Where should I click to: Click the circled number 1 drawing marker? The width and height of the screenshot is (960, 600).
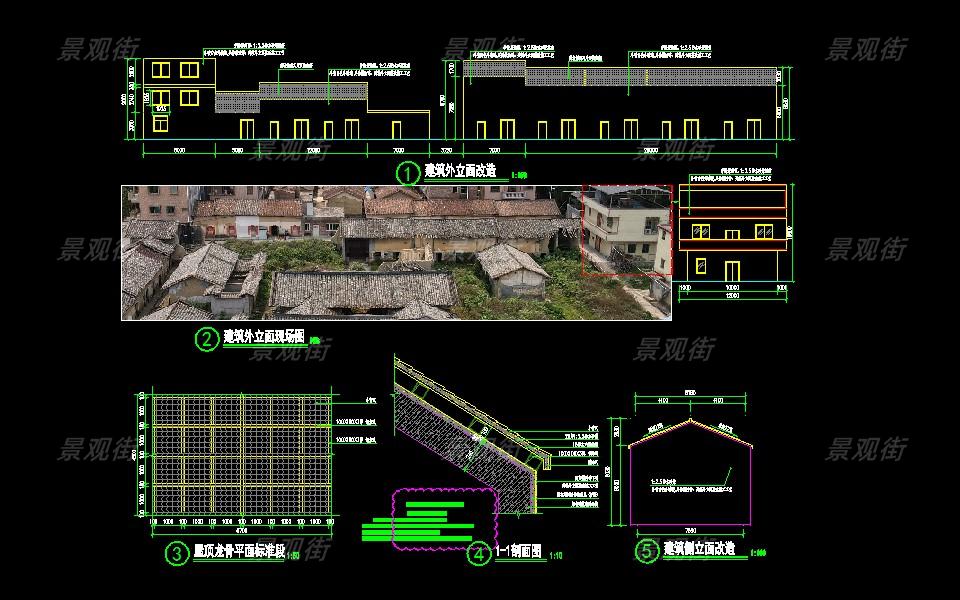point(408,173)
